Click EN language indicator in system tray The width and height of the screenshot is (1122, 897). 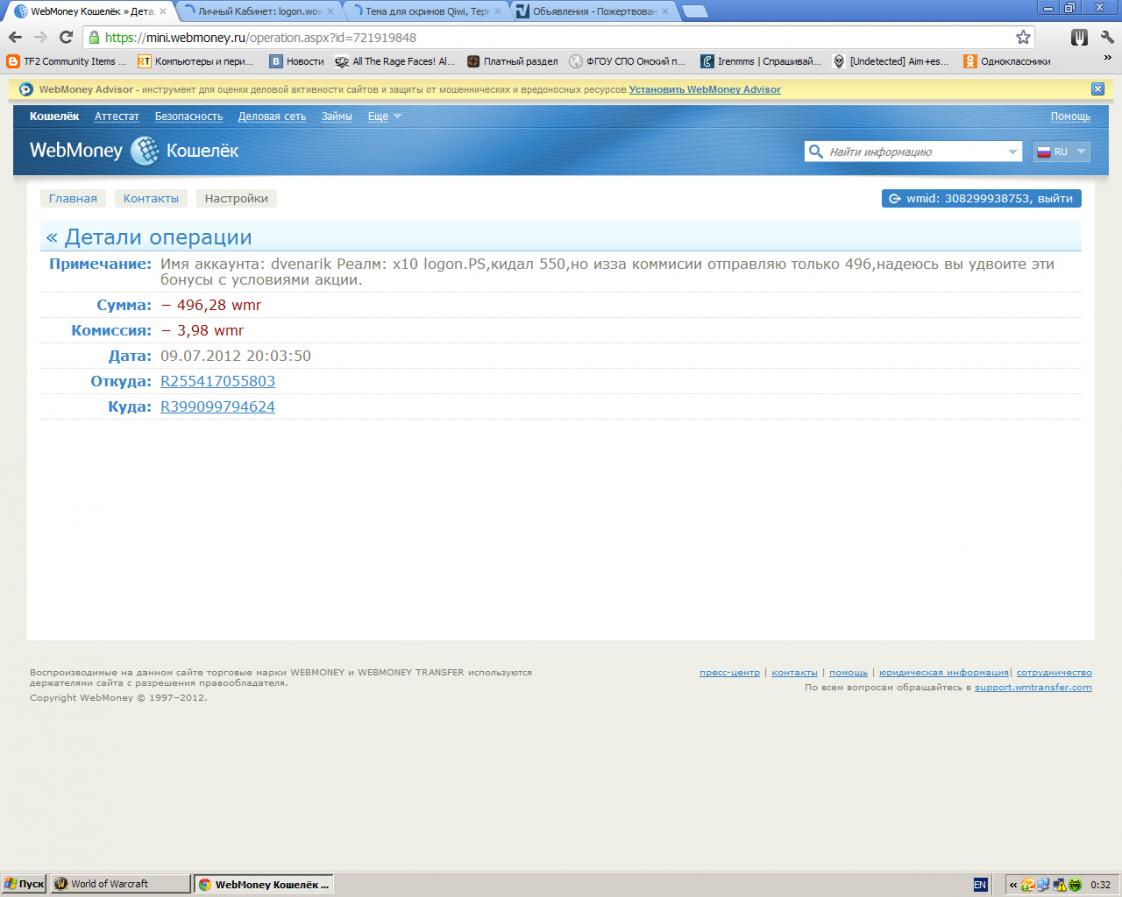pyautogui.click(x=980, y=884)
